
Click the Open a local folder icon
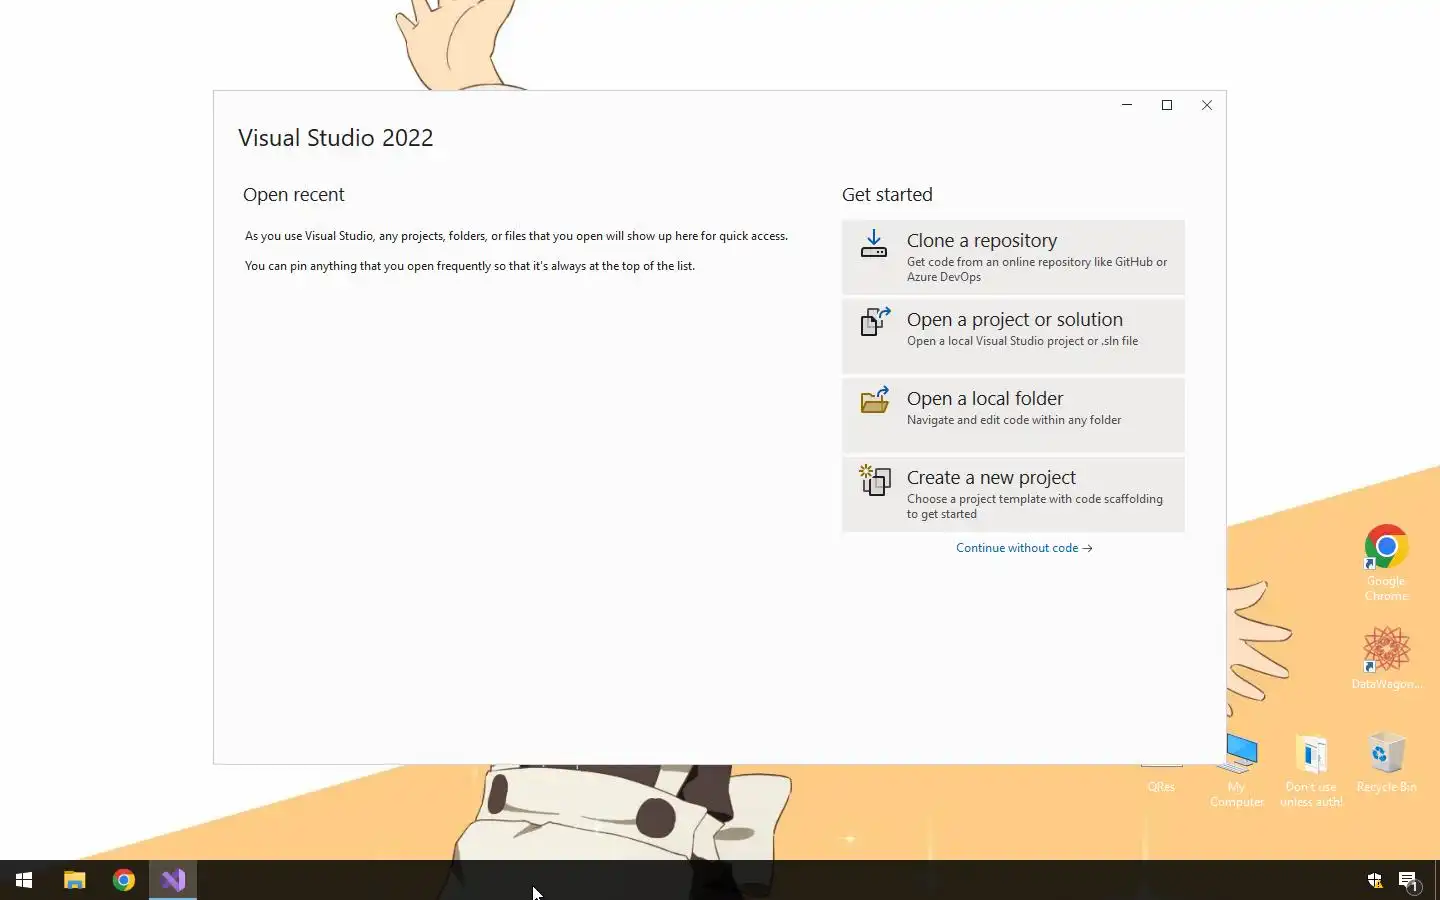875,400
